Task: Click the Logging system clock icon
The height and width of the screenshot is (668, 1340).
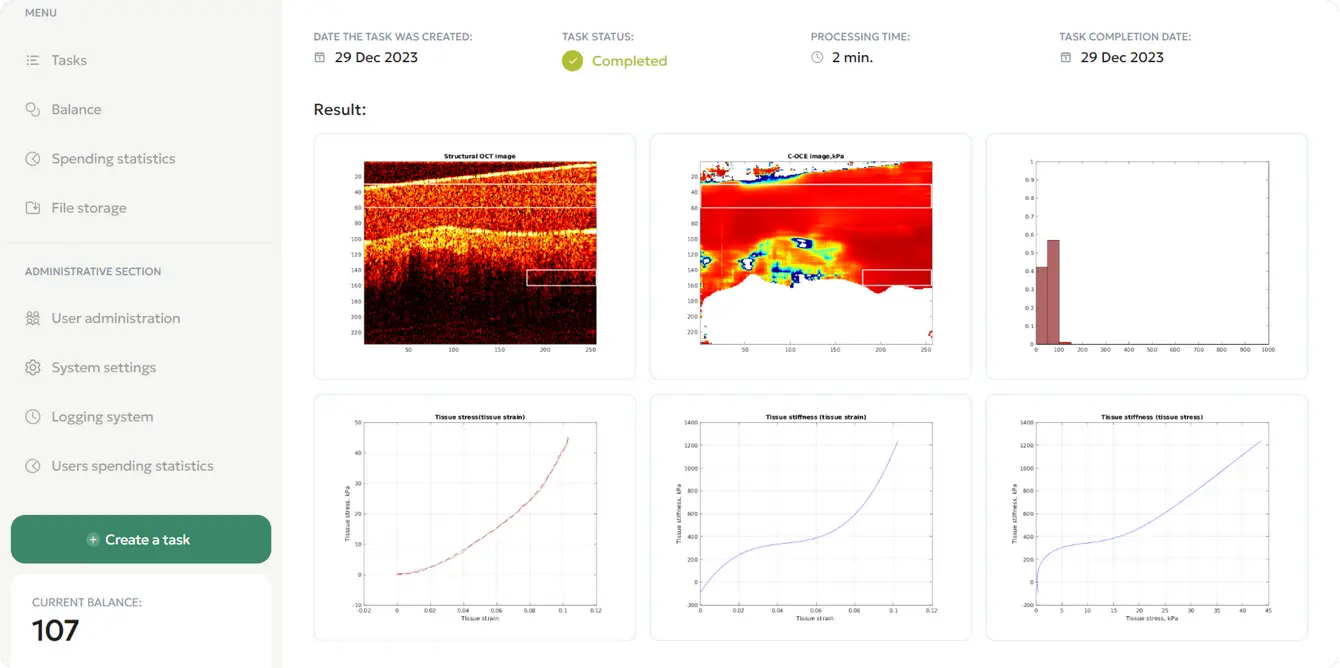Action: click(x=33, y=417)
